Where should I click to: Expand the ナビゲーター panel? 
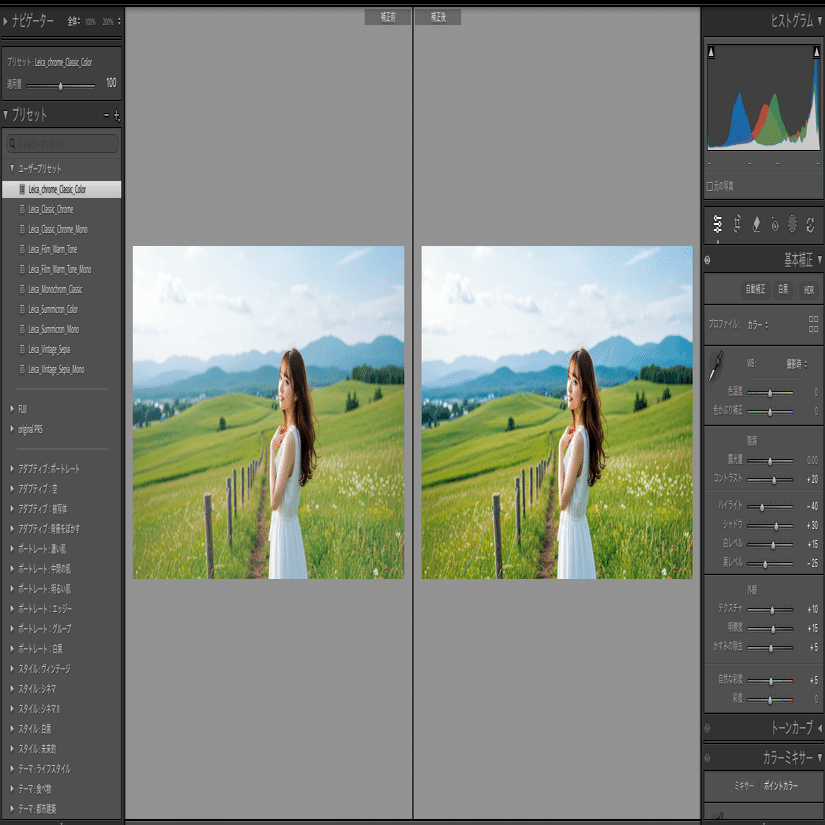pyautogui.click(x=5, y=22)
